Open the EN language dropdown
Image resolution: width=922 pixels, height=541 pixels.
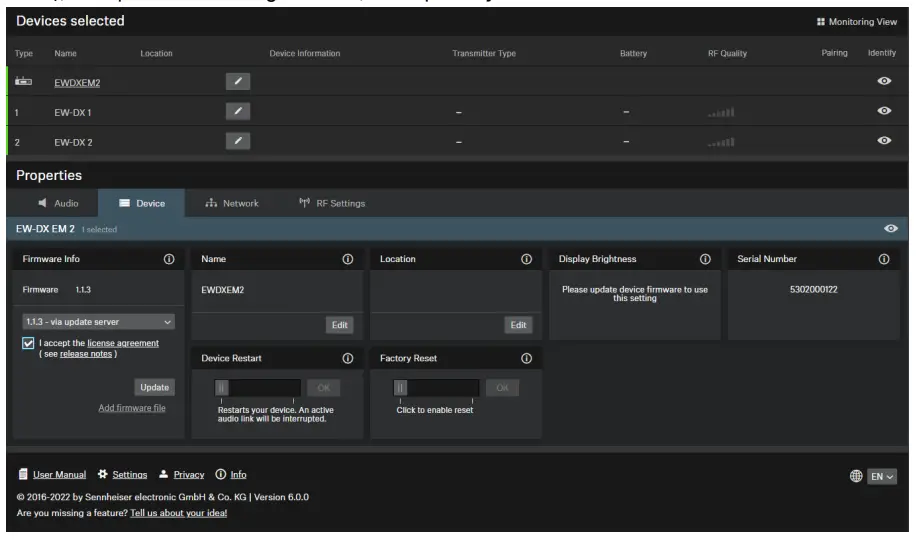[882, 477]
